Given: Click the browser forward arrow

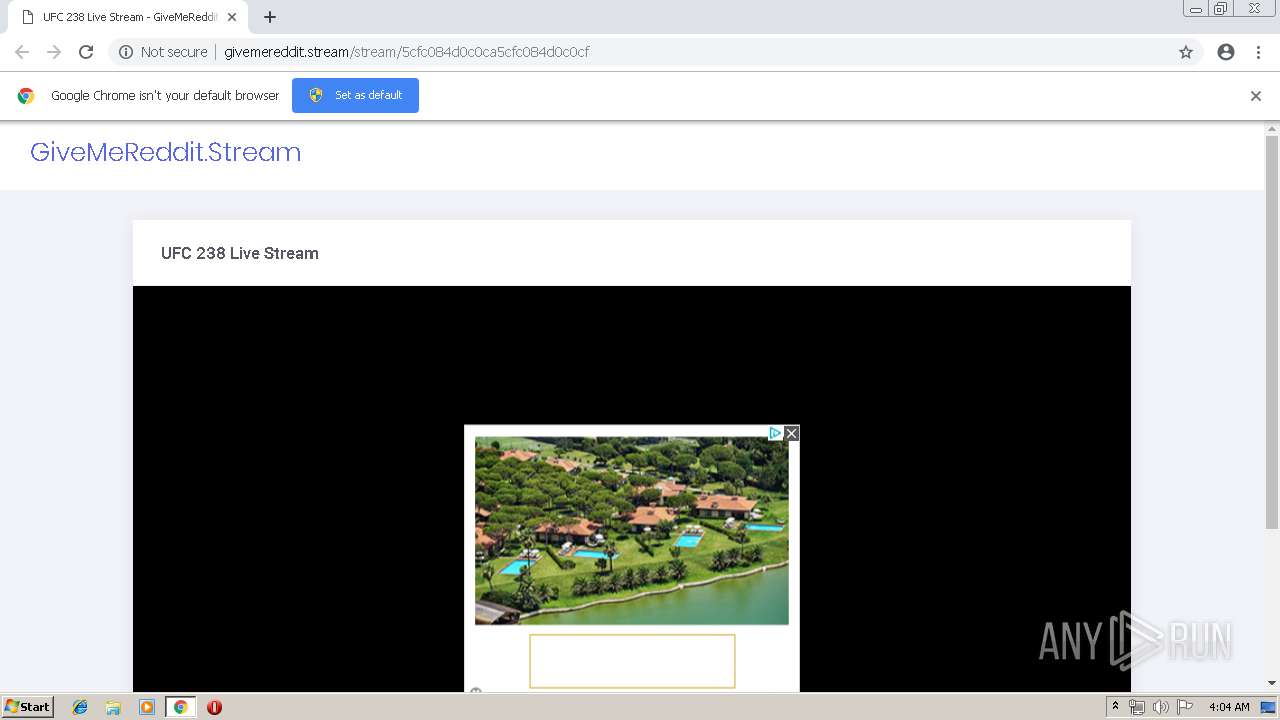Looking at the screenshot, I should pyautogui.click(x=54, y=52).
